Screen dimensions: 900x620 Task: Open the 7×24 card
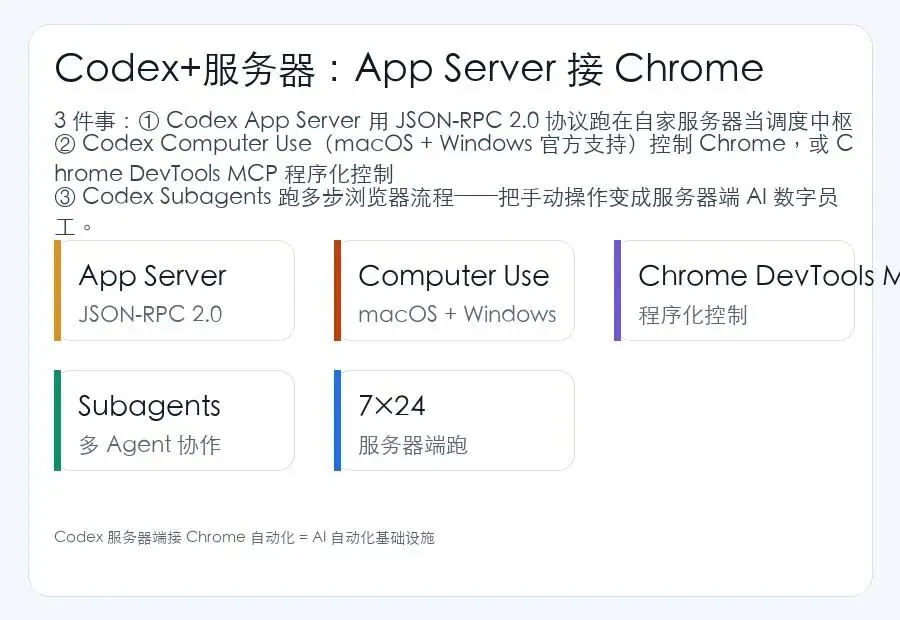click(x=455, y=421)
